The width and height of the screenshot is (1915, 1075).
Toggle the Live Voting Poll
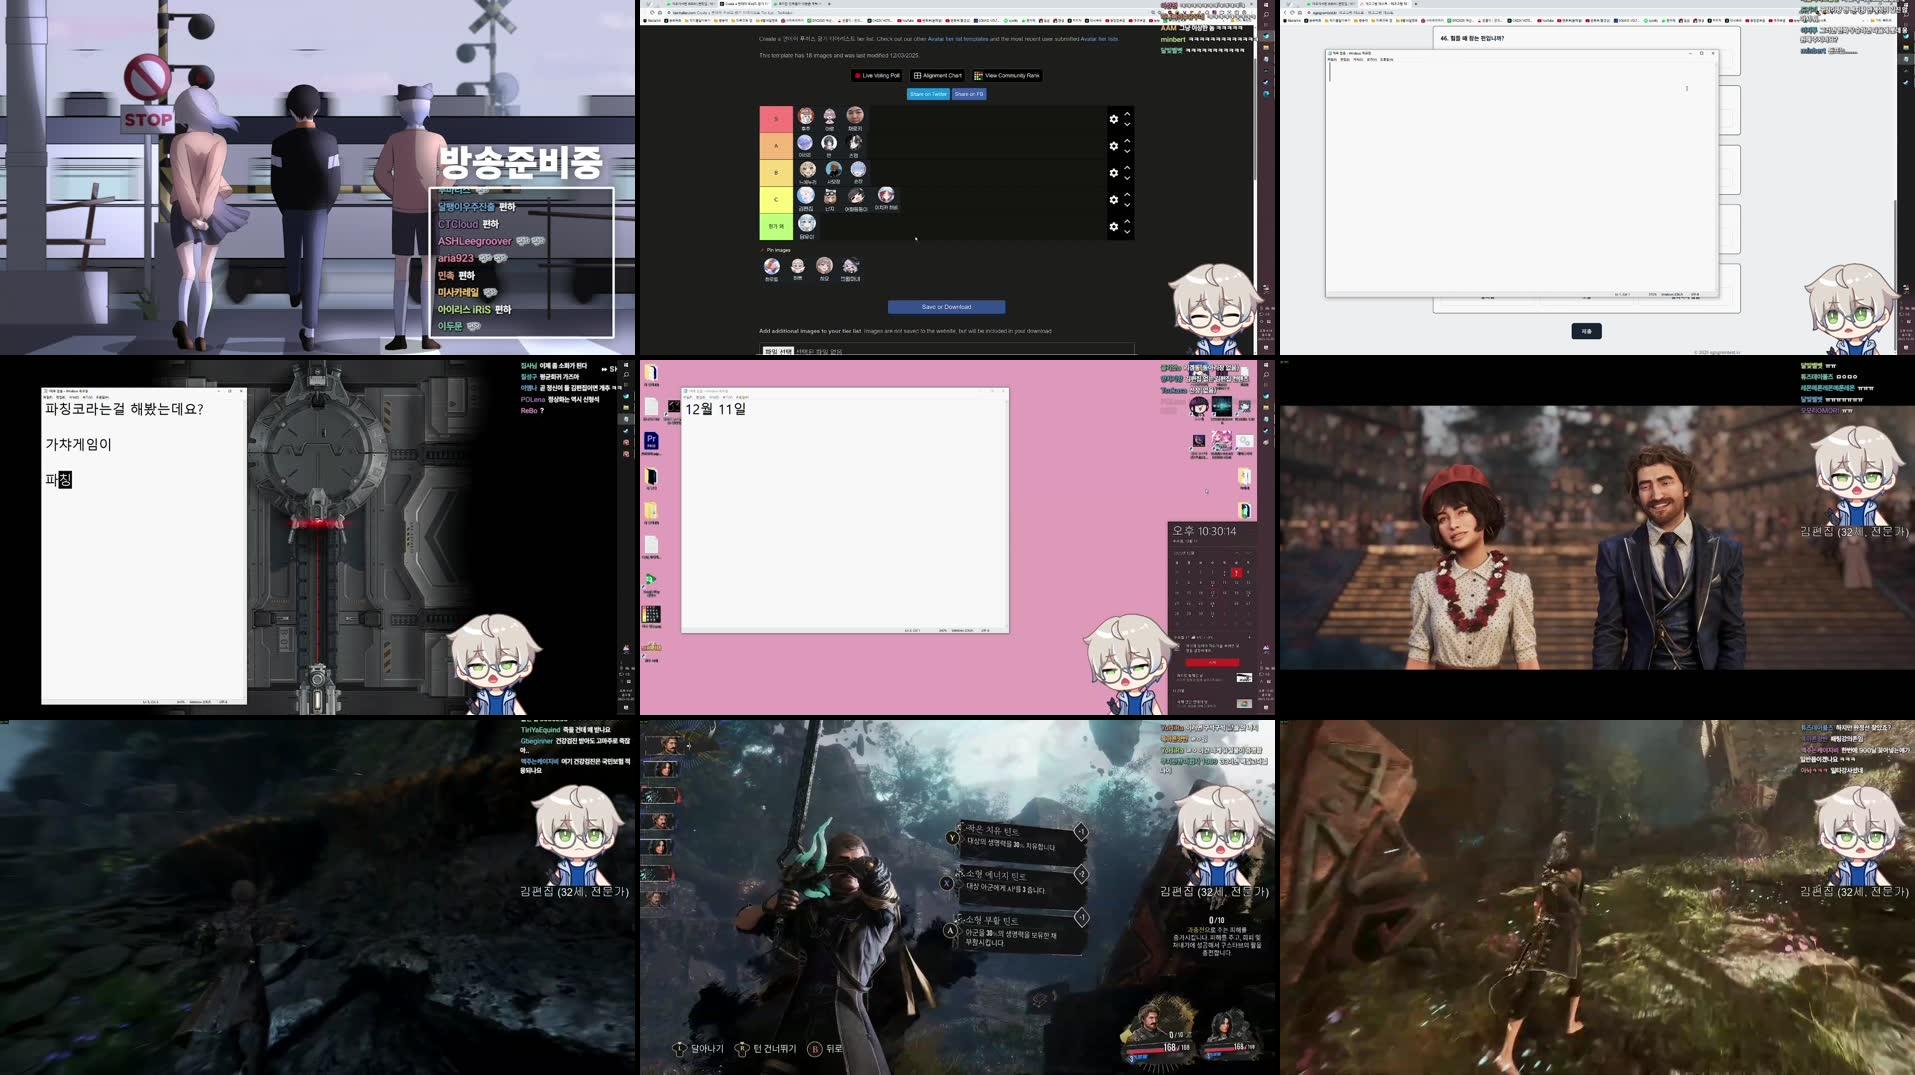pyautogui.click(x=877, y=75)
